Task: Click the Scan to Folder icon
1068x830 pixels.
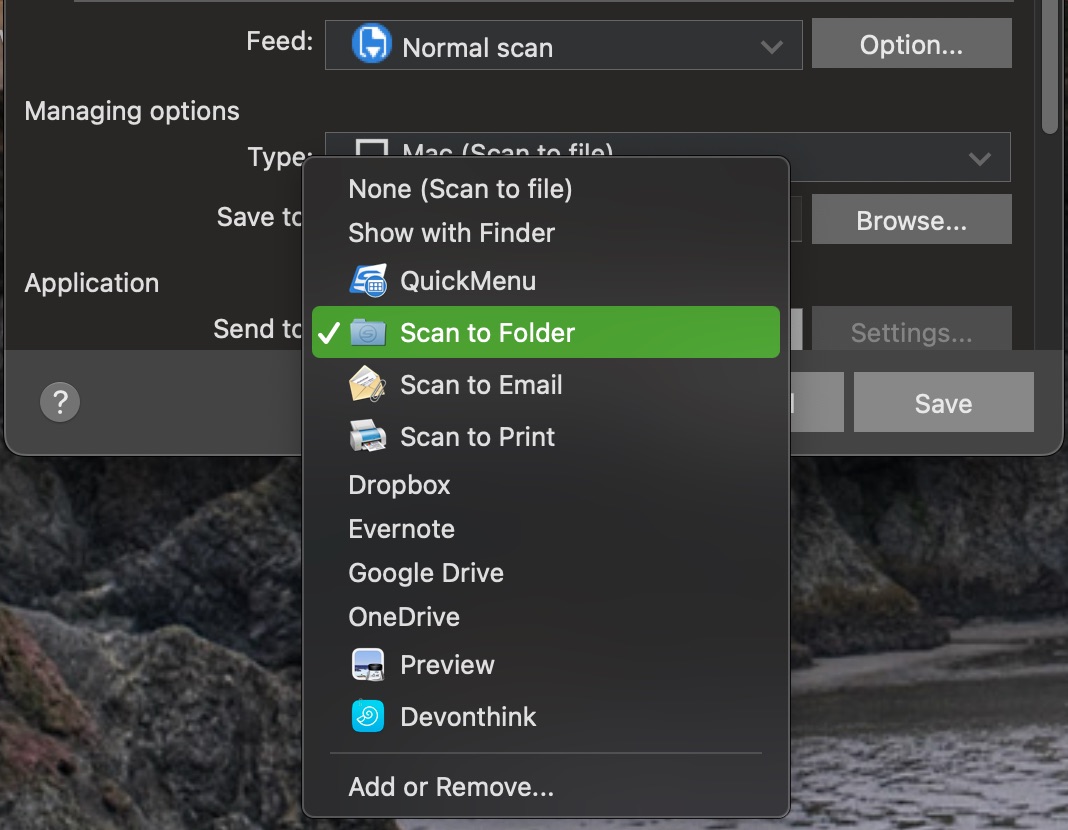Action: click(x=368, y=333)
